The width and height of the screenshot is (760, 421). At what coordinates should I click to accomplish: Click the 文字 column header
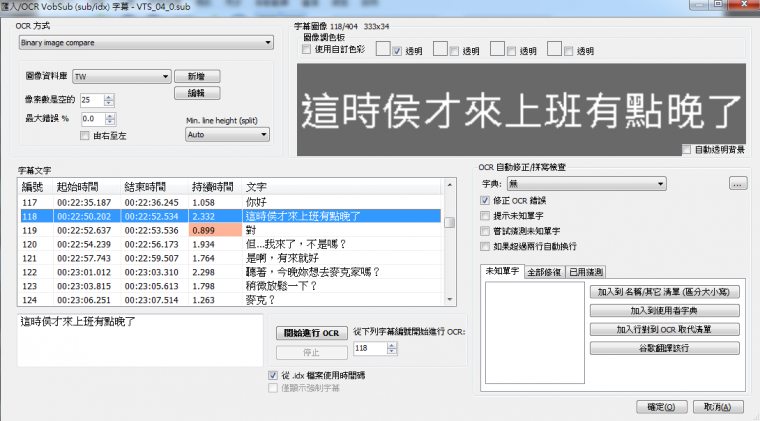pyautogui.click(x=342, y=187)
